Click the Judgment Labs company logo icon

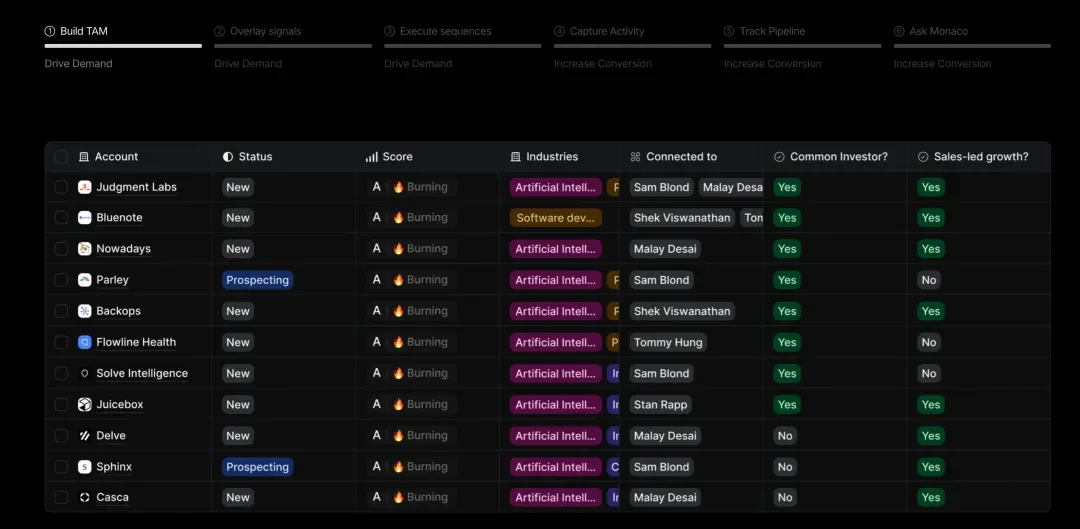85,187
